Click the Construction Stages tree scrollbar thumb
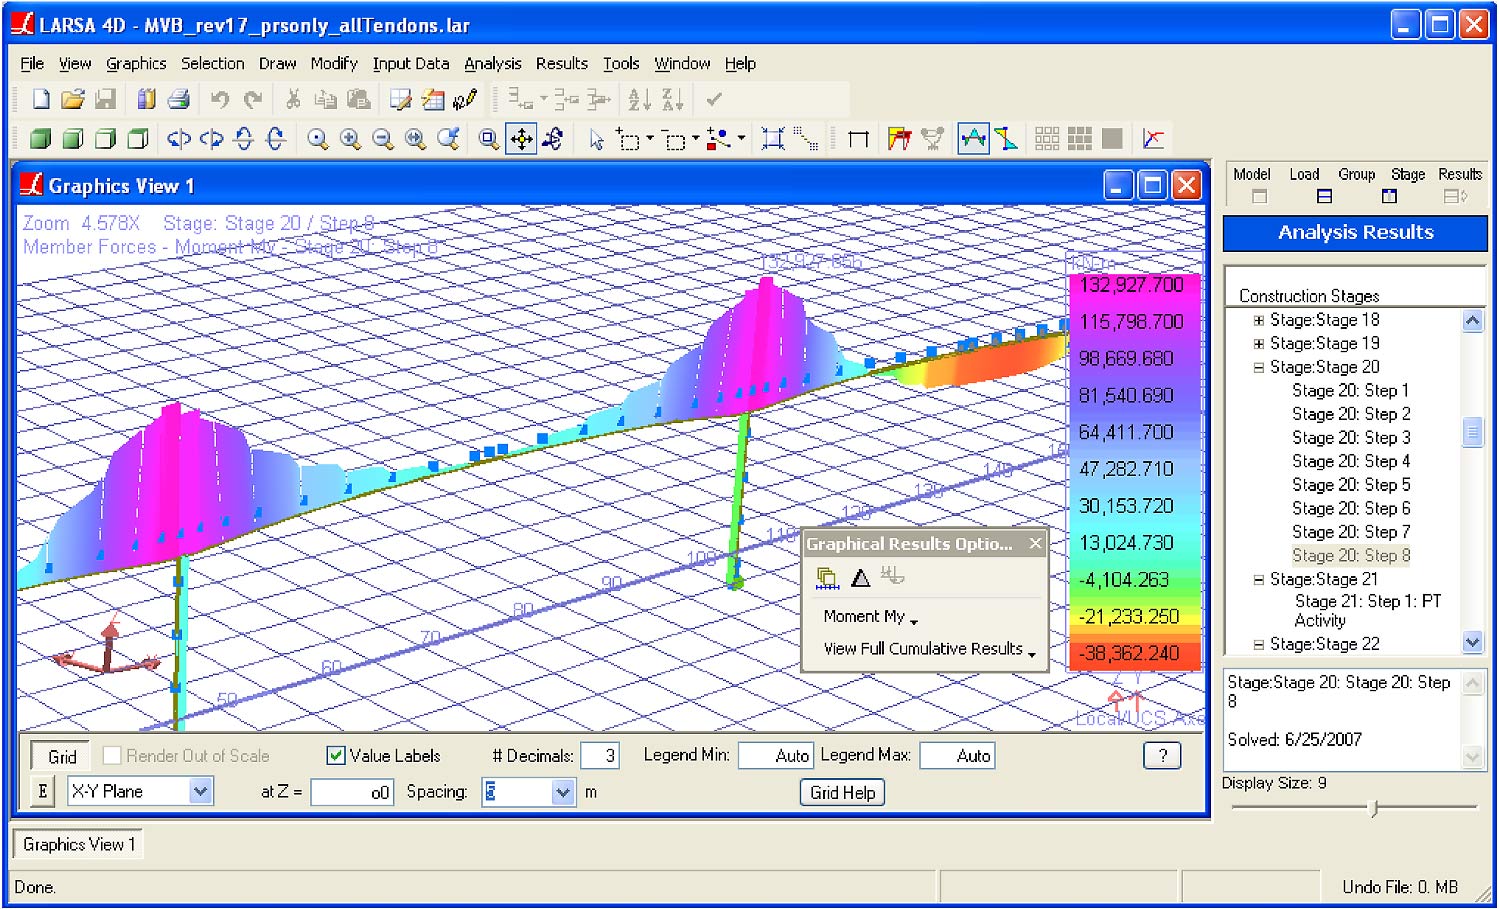The image size is (1499, 909). 1472,432
